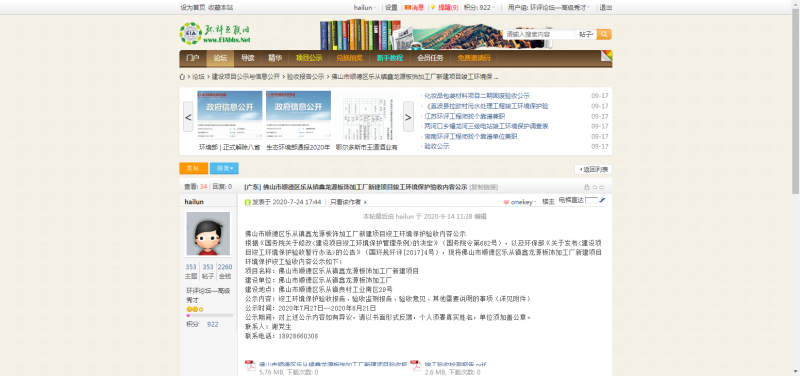This screenshot has height=376, width=800.
Task: Open the 两河口乡幢龙河三级电站 link
Action: click(x=486, y=126)
